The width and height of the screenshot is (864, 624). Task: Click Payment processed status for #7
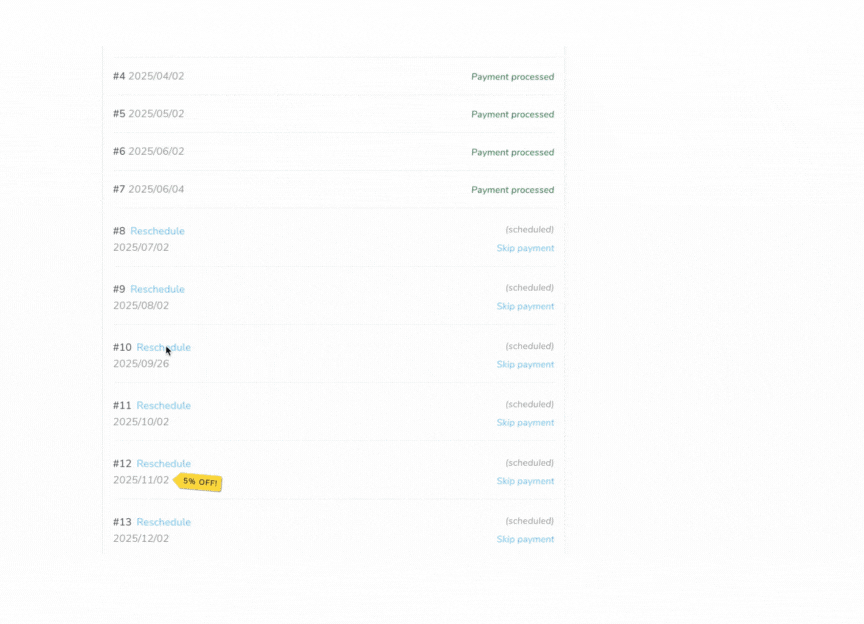point(512,190)
